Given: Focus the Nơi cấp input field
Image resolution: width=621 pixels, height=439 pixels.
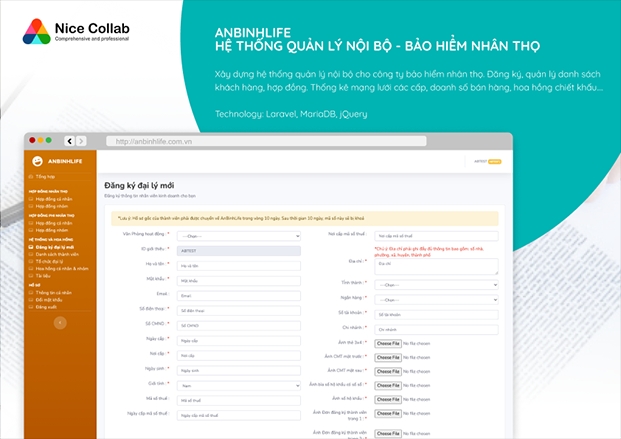Looking at the screenshot, I should [238, 356].
